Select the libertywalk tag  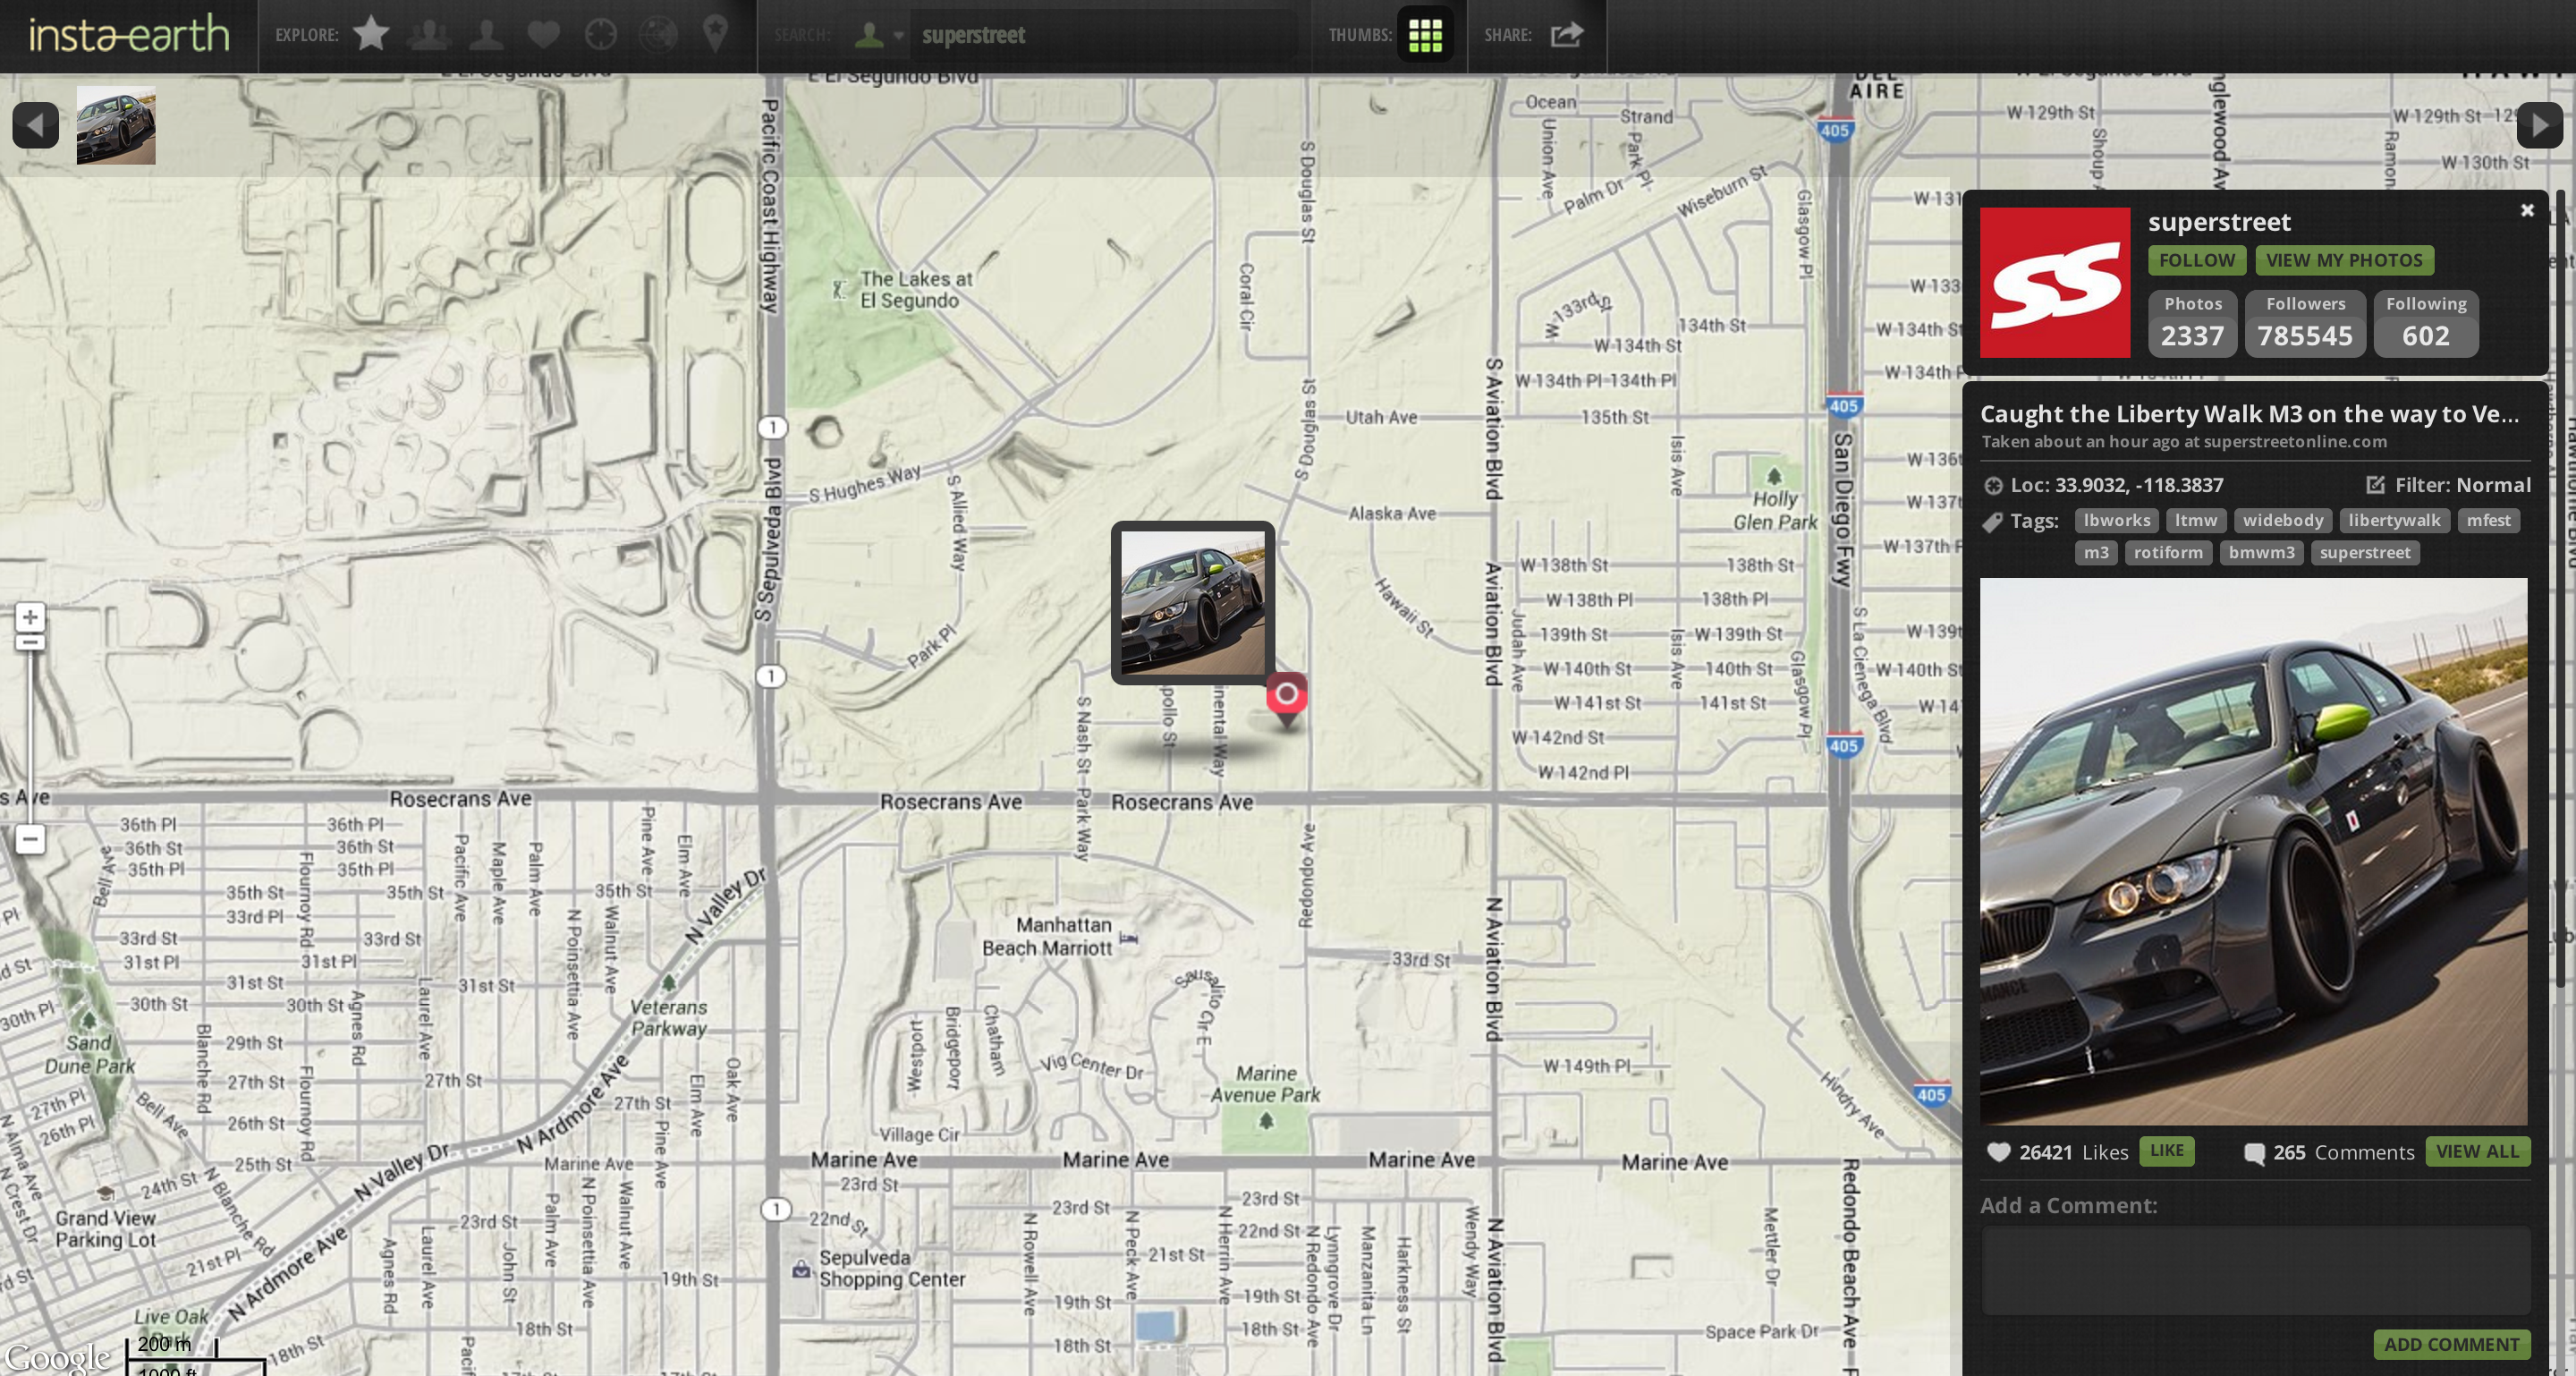[x=2394, y=520]
